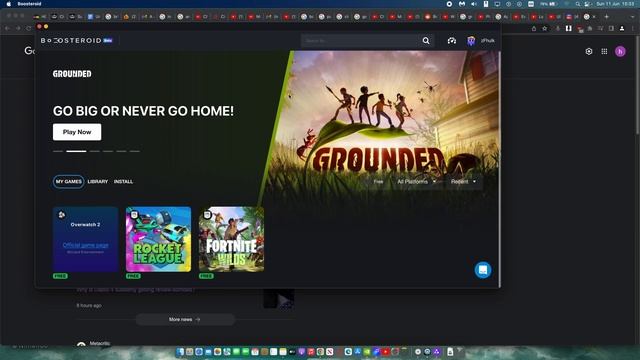Select the first carousel indicator dash

pyautogui.click(x=58, y=151)
